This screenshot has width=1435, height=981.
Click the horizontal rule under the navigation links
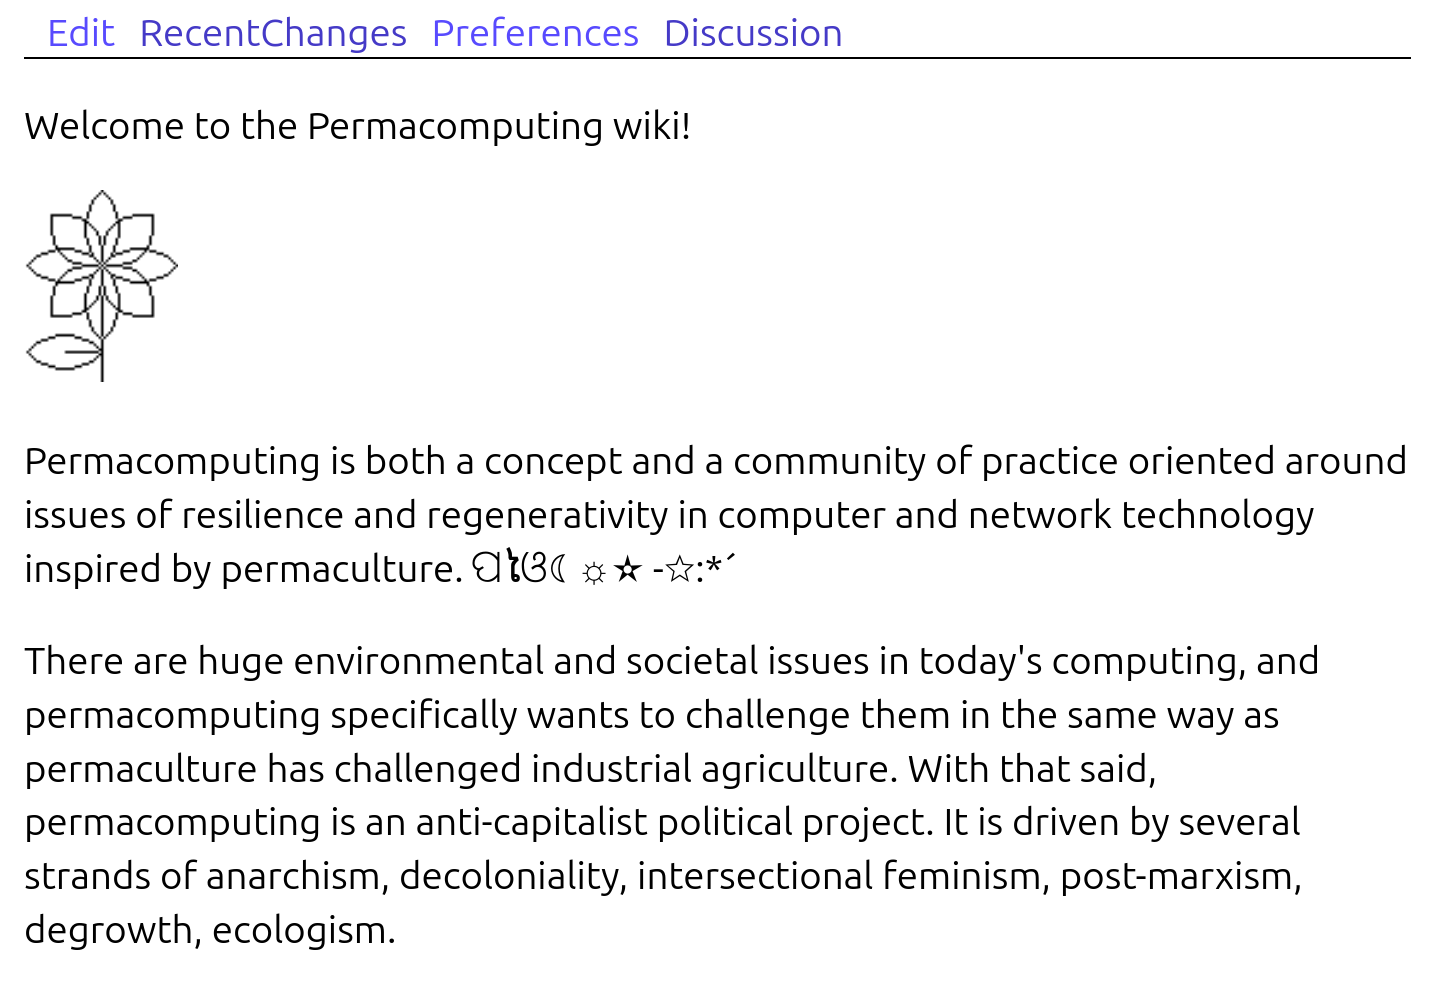pyautogui.click(x=716, y=58)
